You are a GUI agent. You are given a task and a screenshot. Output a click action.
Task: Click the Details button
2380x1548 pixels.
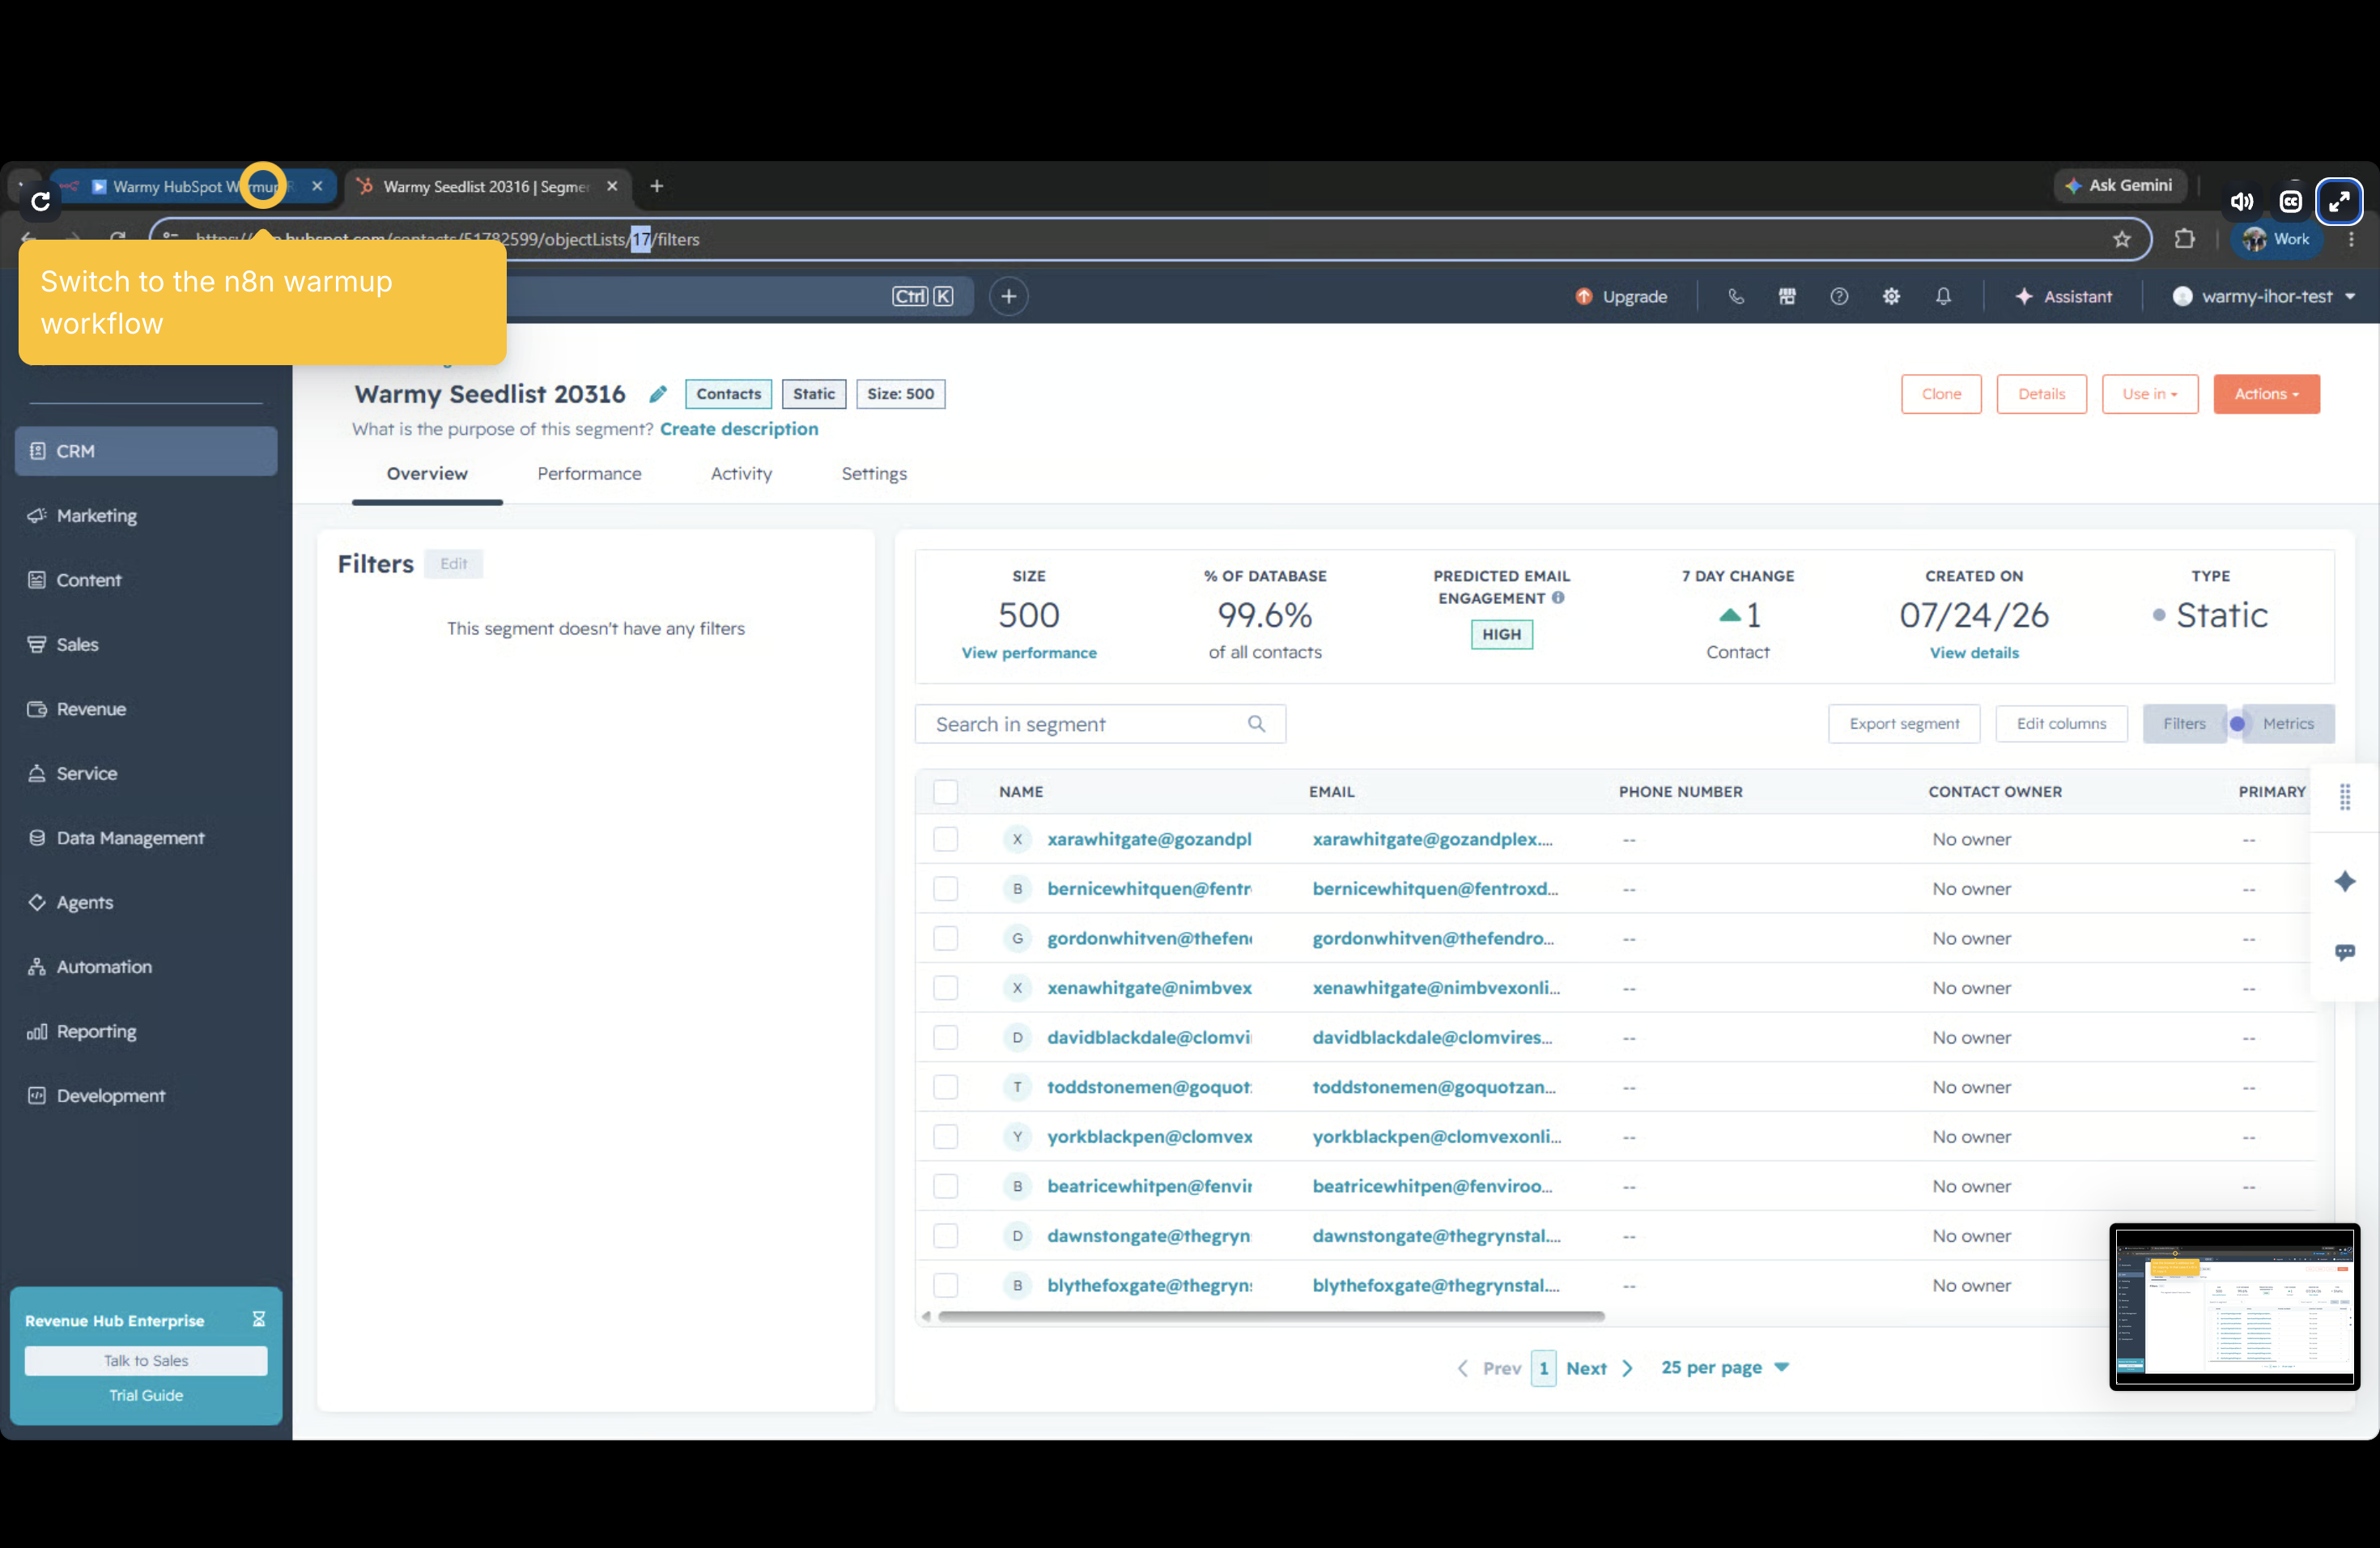(x=2041, y=394)
